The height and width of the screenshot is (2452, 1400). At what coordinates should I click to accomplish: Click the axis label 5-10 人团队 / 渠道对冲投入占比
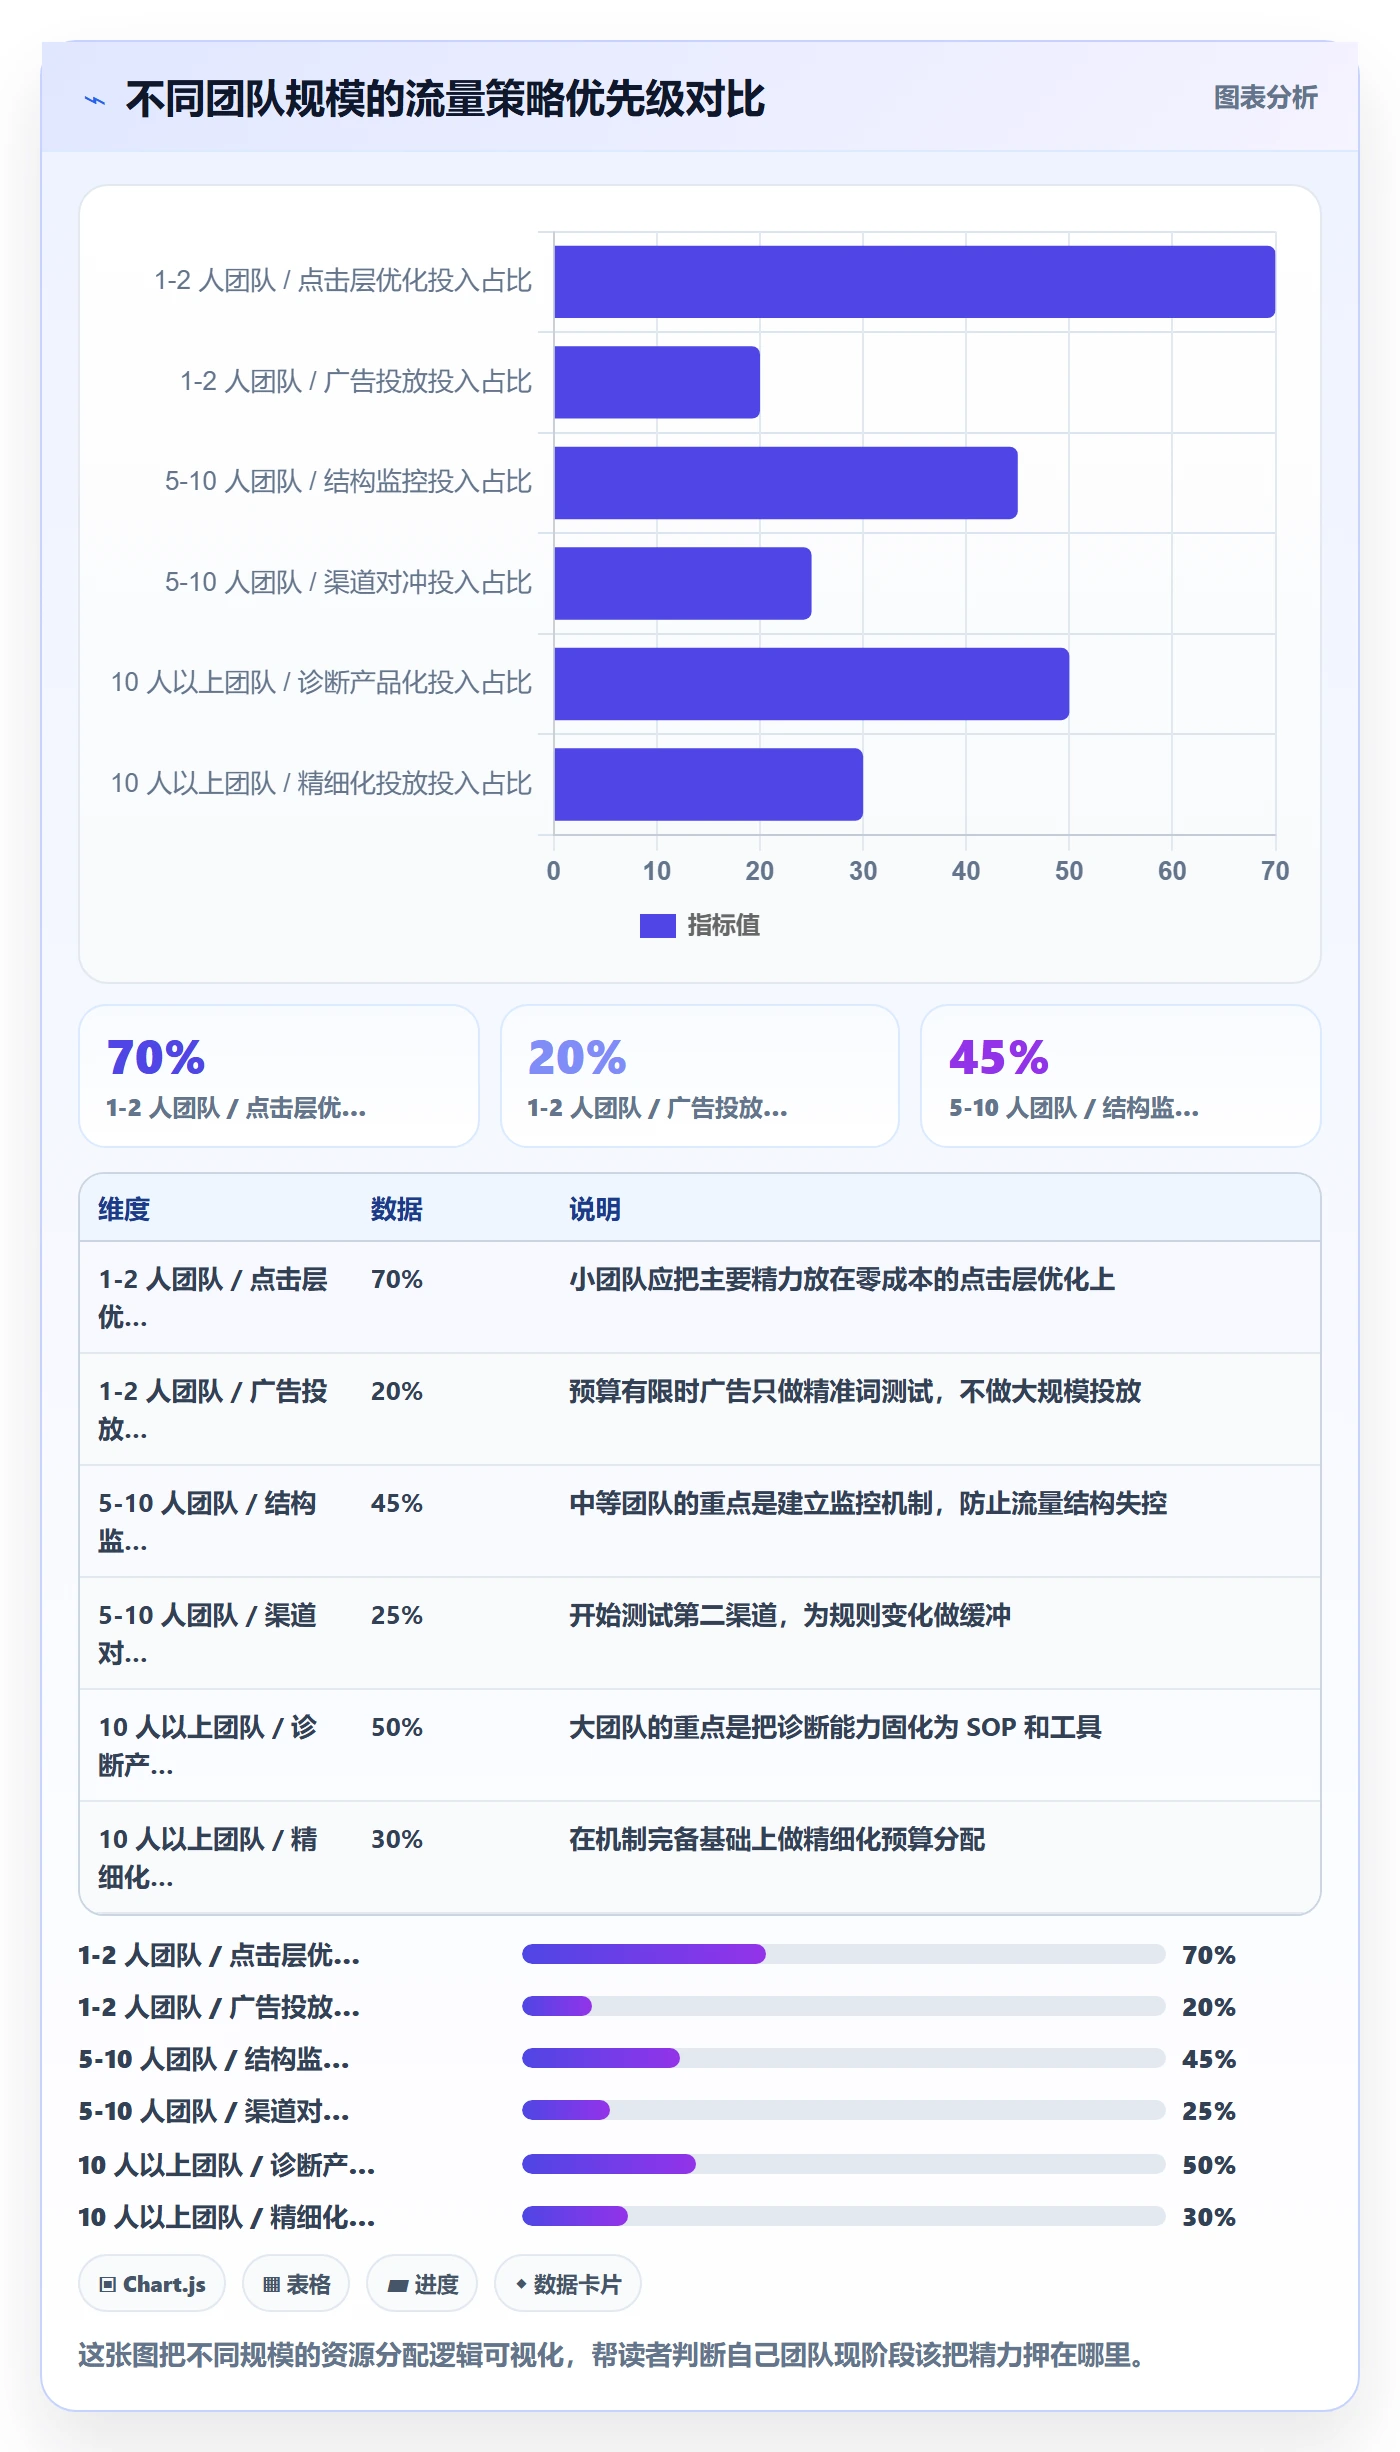(x=348, y=583)
